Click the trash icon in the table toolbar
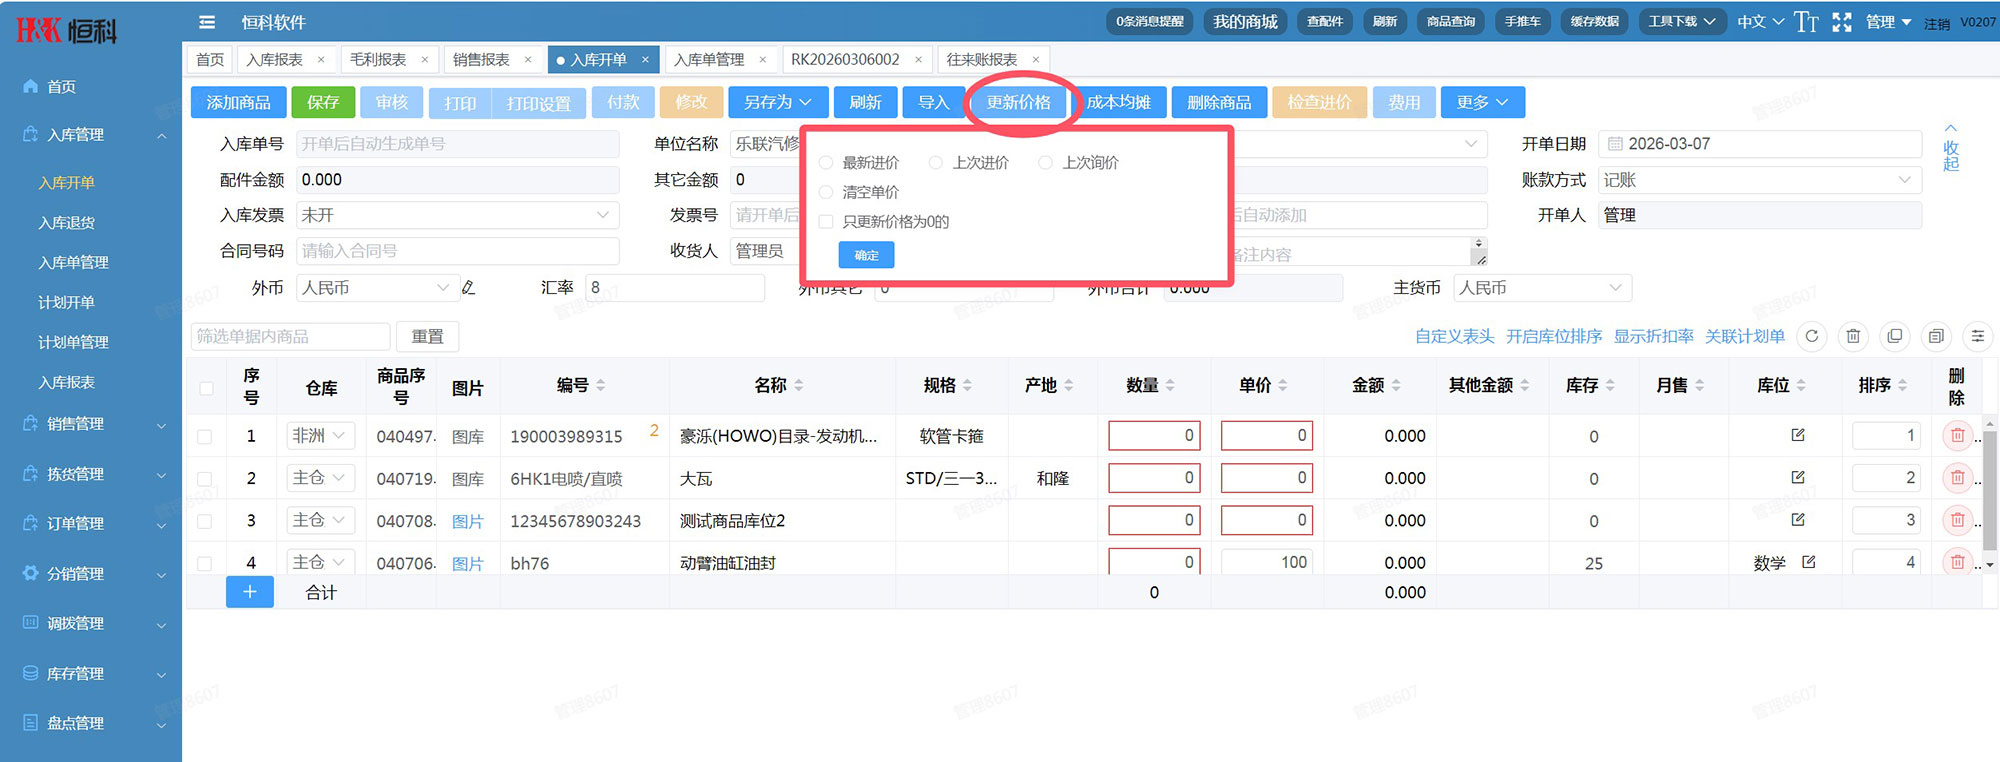The height and width of the screenshot is (762, 2000). coord(1853,336)
